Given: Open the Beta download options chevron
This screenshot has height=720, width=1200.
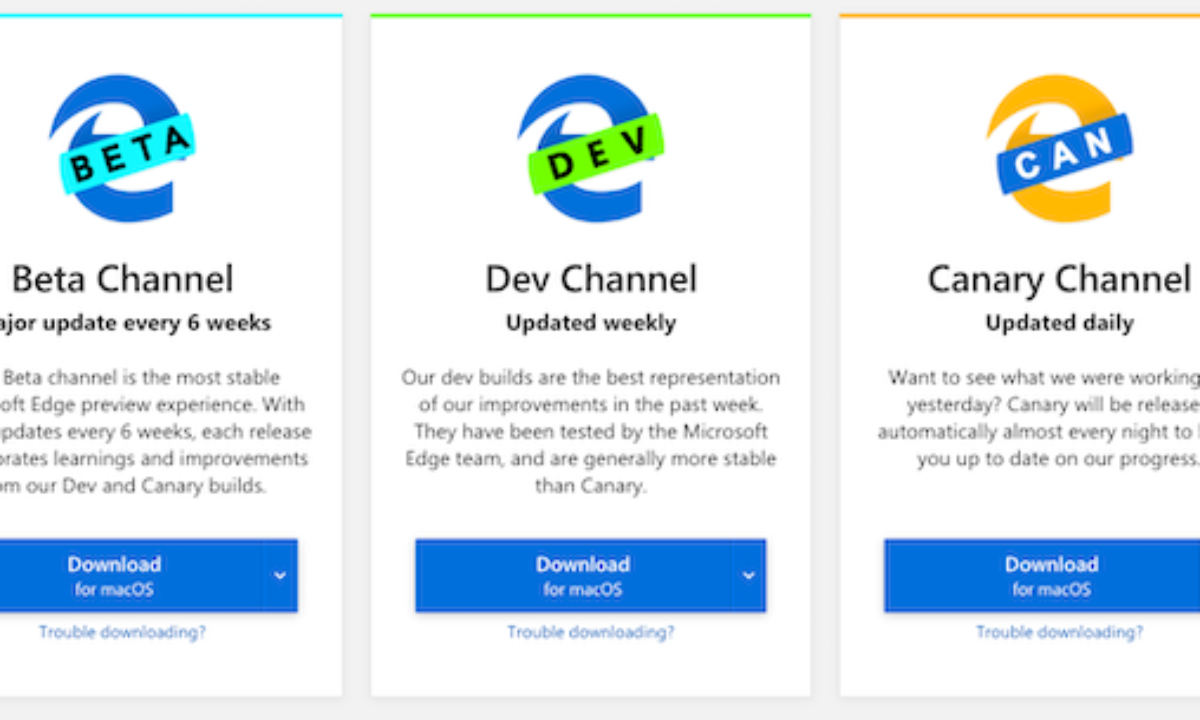Looking at the screenshot, I should click(x=280, y=575).
